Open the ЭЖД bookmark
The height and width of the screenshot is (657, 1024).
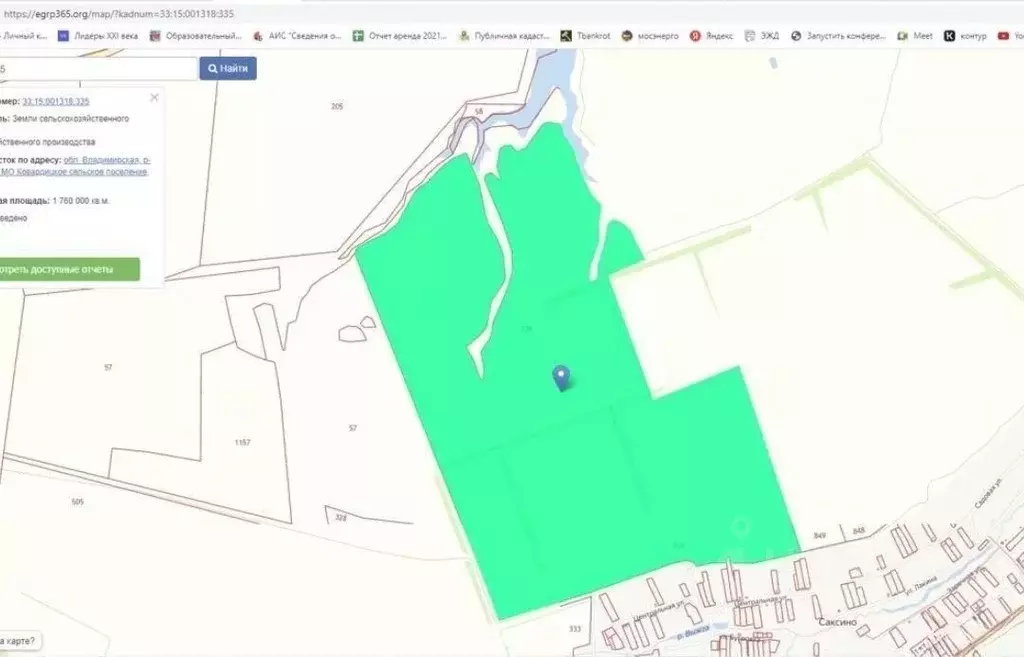(762, 36)
